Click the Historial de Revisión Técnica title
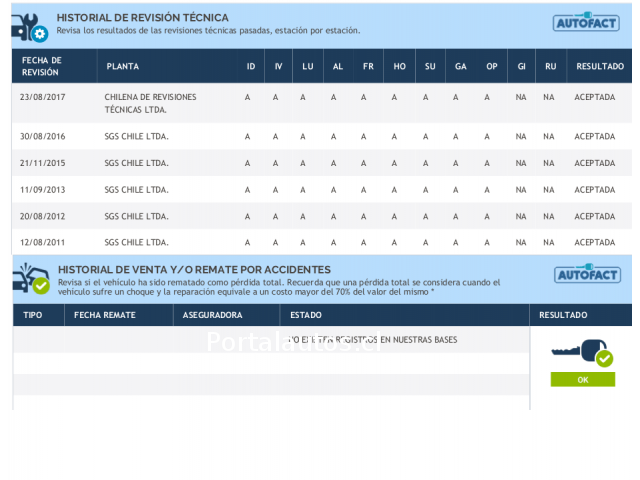The width and height of the screenshot is (640, 480). pos(142,17)
